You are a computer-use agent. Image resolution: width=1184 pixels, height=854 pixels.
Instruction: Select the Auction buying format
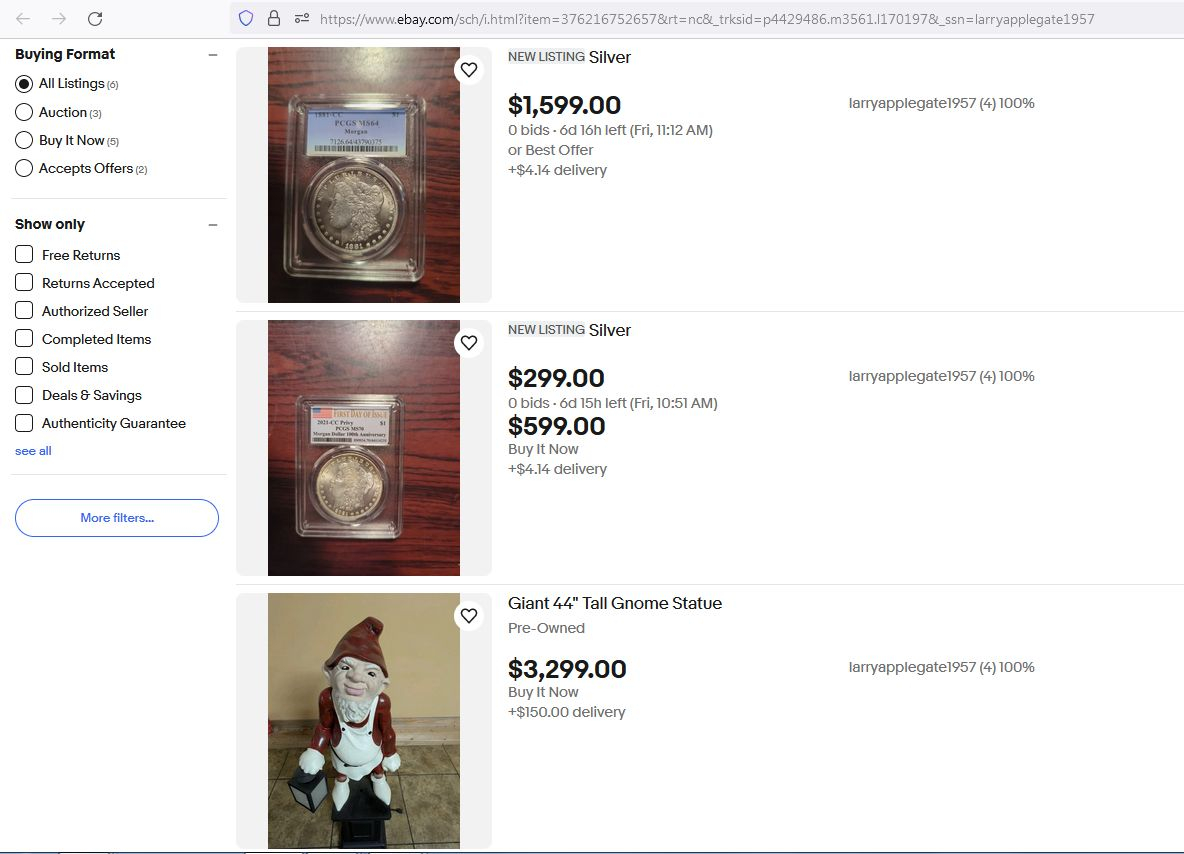[x=24, y=113]
